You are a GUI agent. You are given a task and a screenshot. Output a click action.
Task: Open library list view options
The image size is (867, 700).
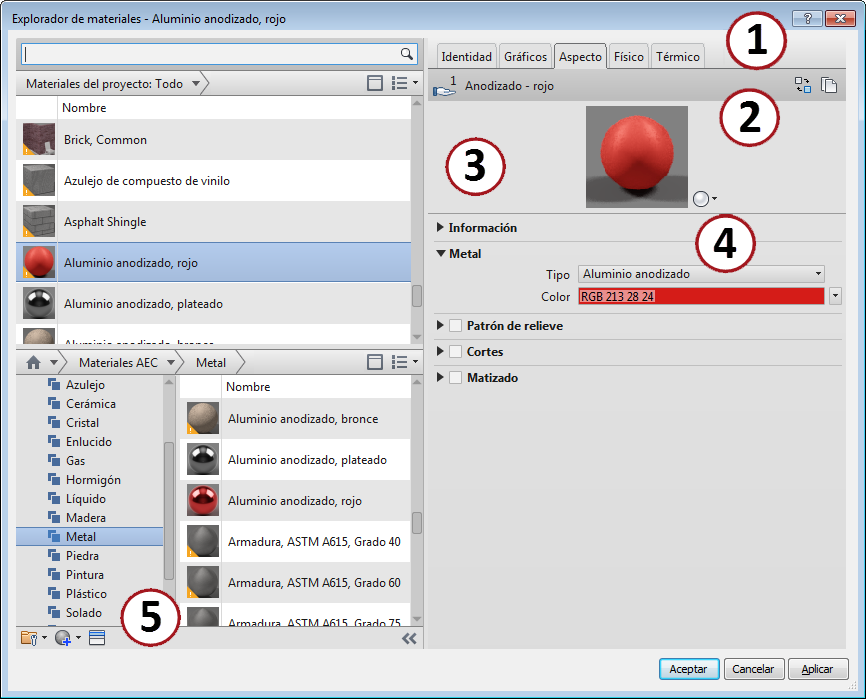pyautogui.click(x=405, y=362)
